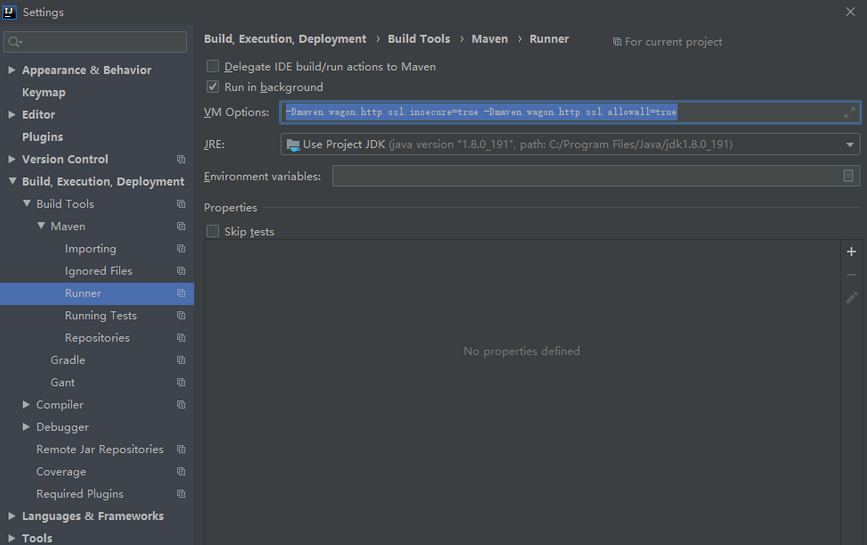Expand the Editor section

[x=12, y=114]
